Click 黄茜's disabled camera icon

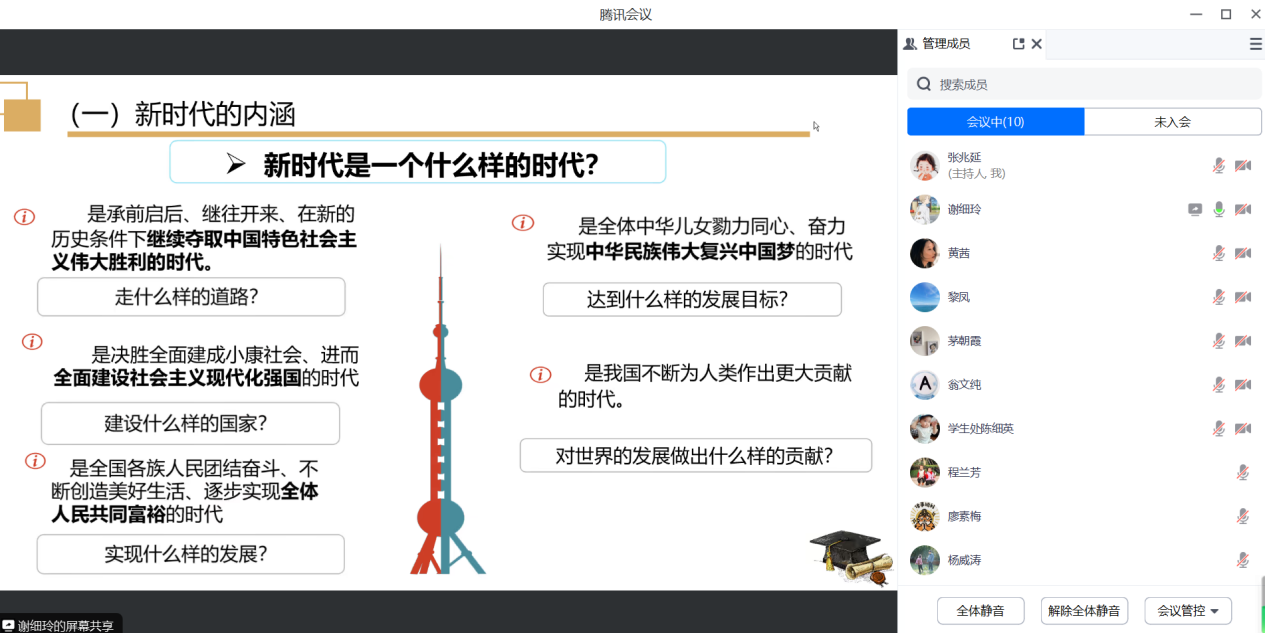(x=1243, y=253)
